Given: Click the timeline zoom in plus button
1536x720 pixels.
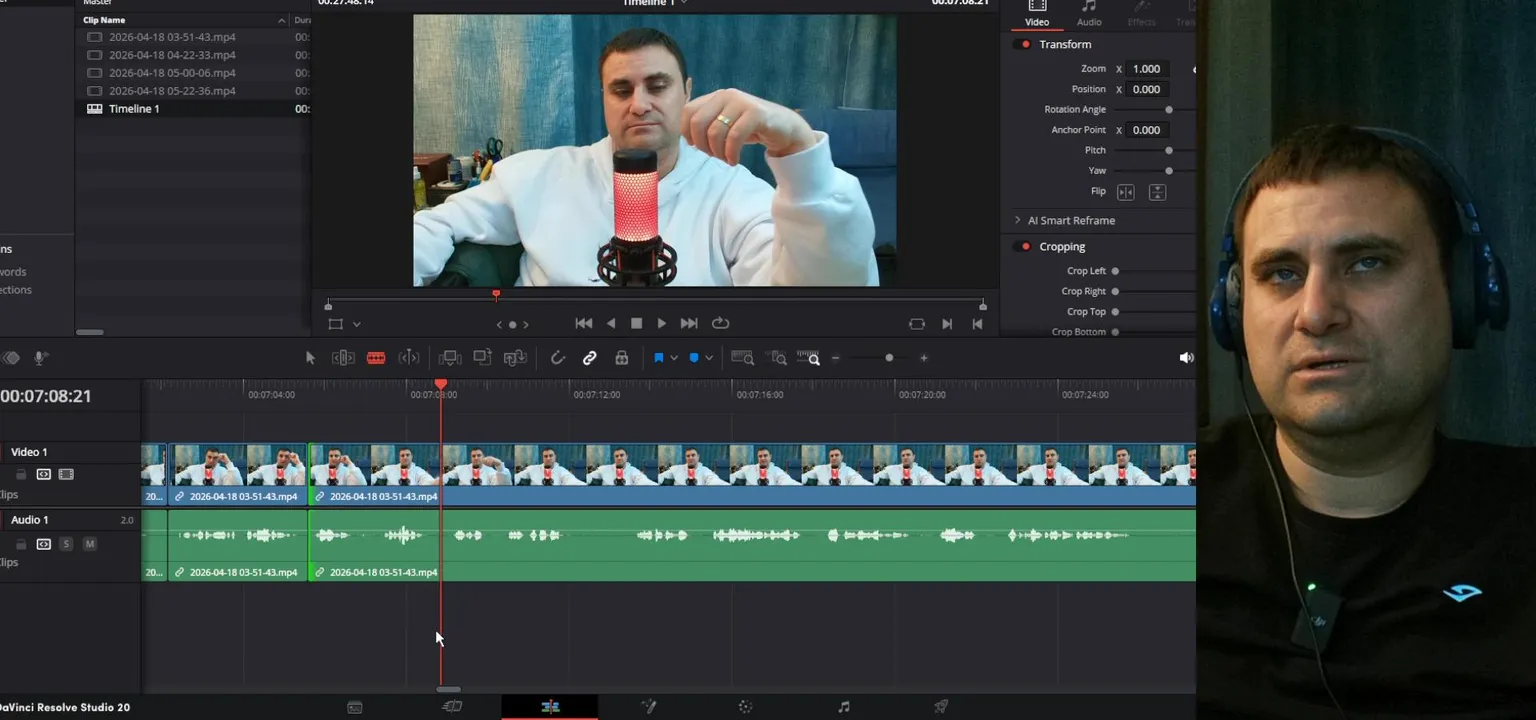Looking at the screenshot, I should (x=924, y=358).
